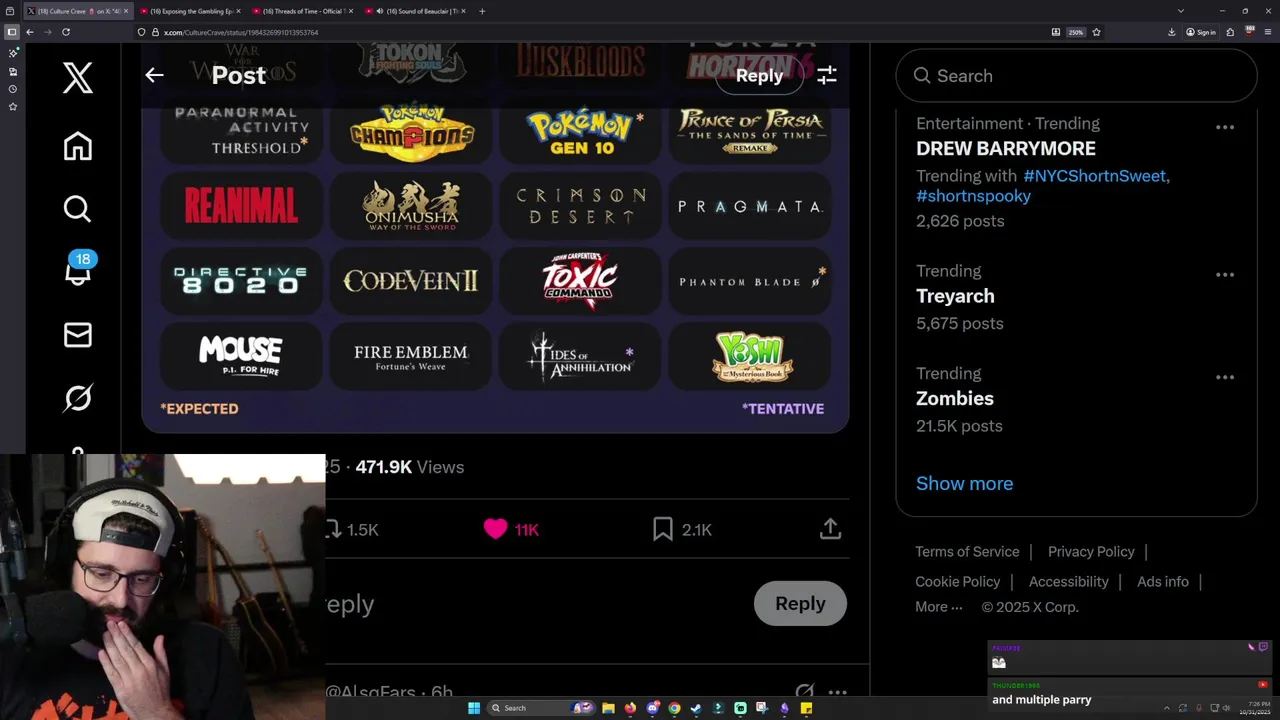The height and width of the screenshot is (720, 1280).
Task: Open the Windows Start menu
Action: (x=474, y=708)
